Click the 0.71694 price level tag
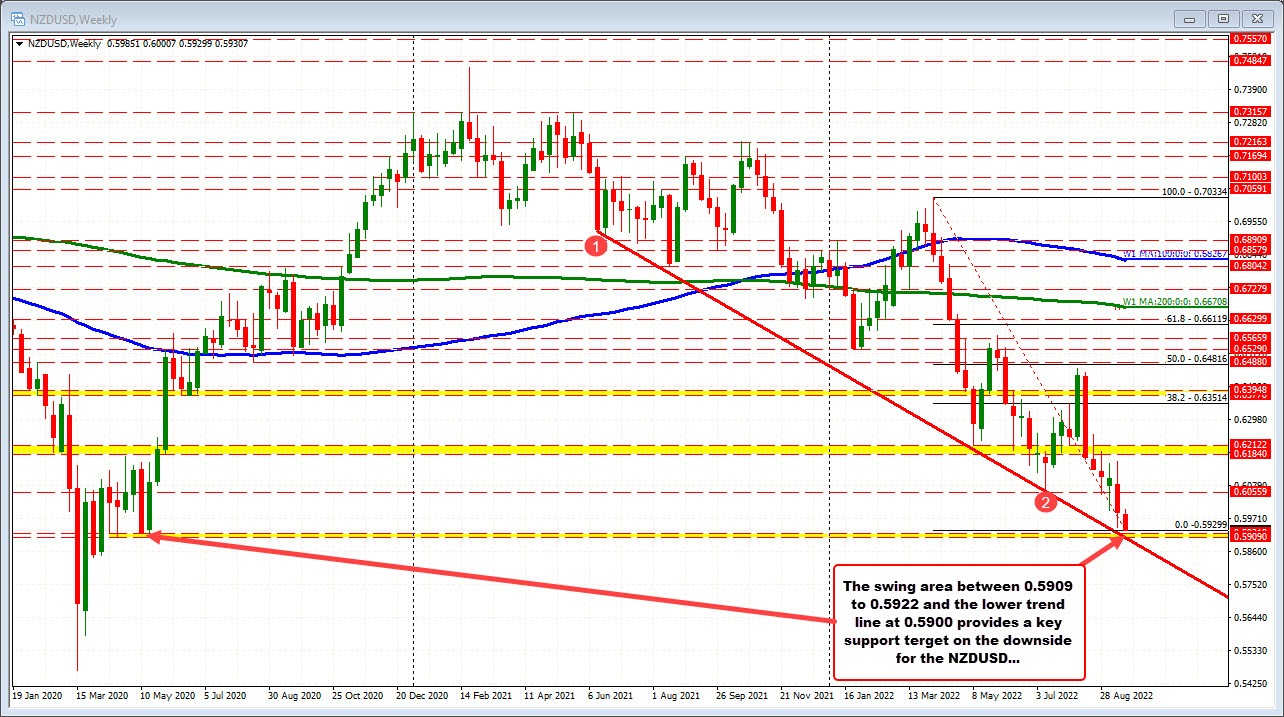 click(x=1251, y=156)
